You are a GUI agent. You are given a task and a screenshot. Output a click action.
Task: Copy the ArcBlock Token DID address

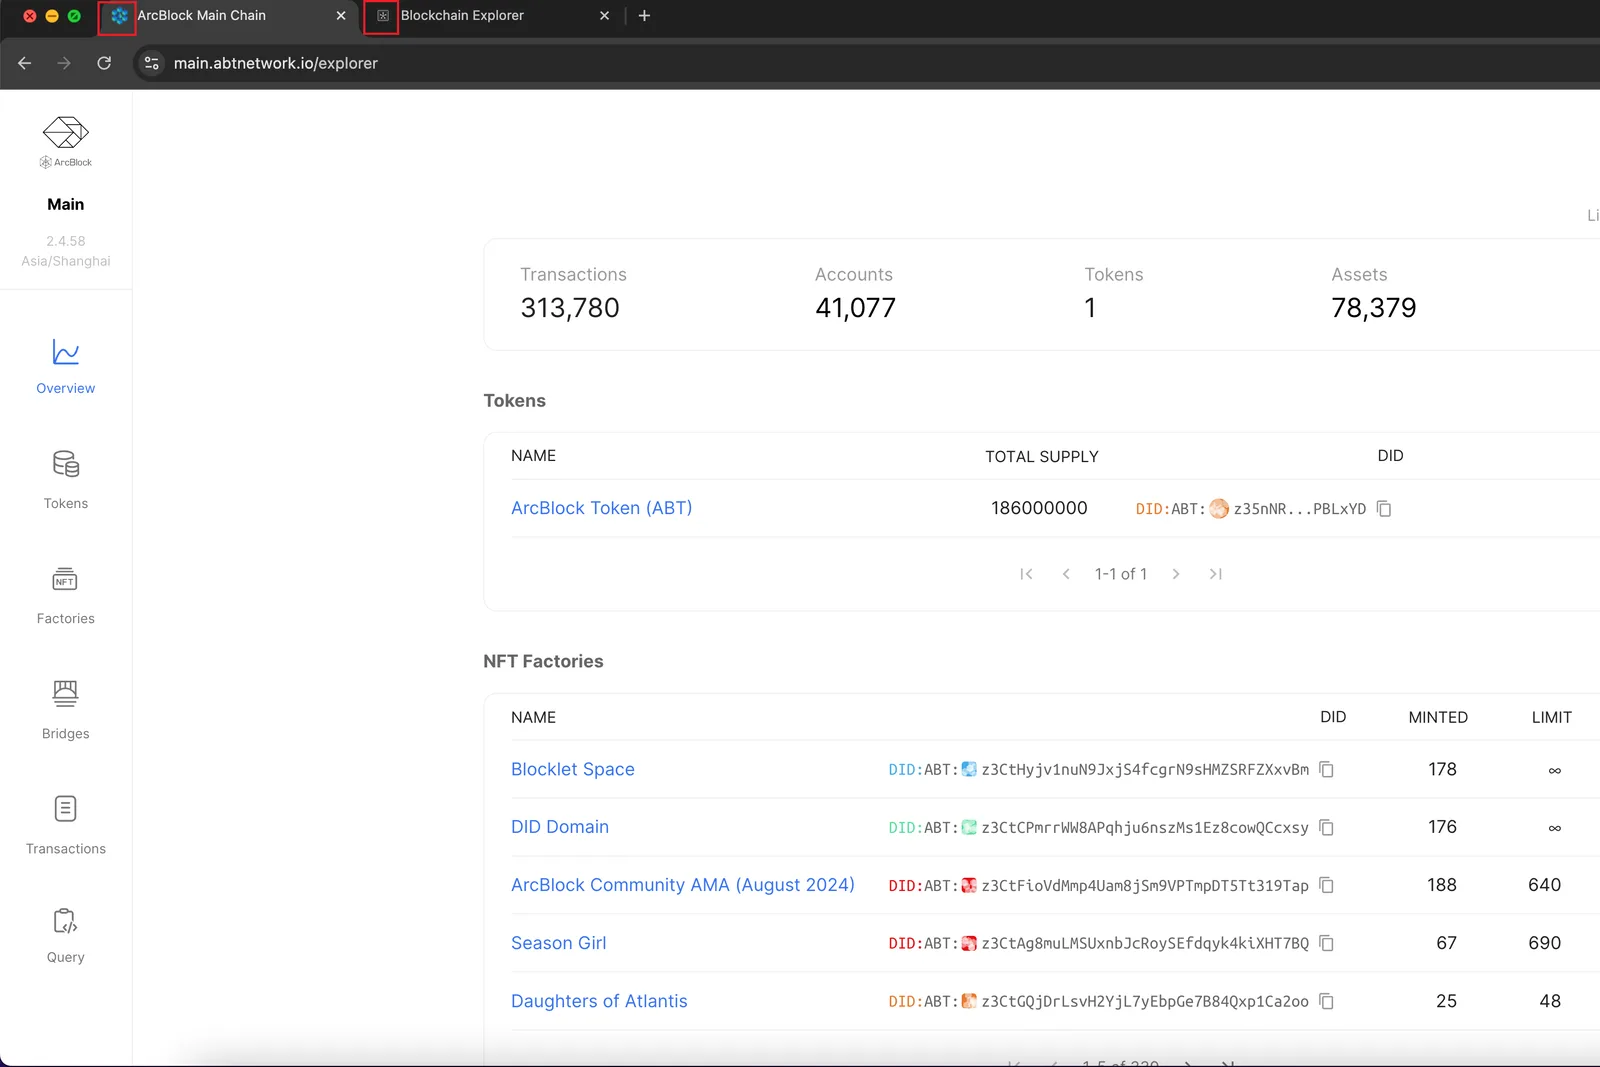coord(1384,509)
